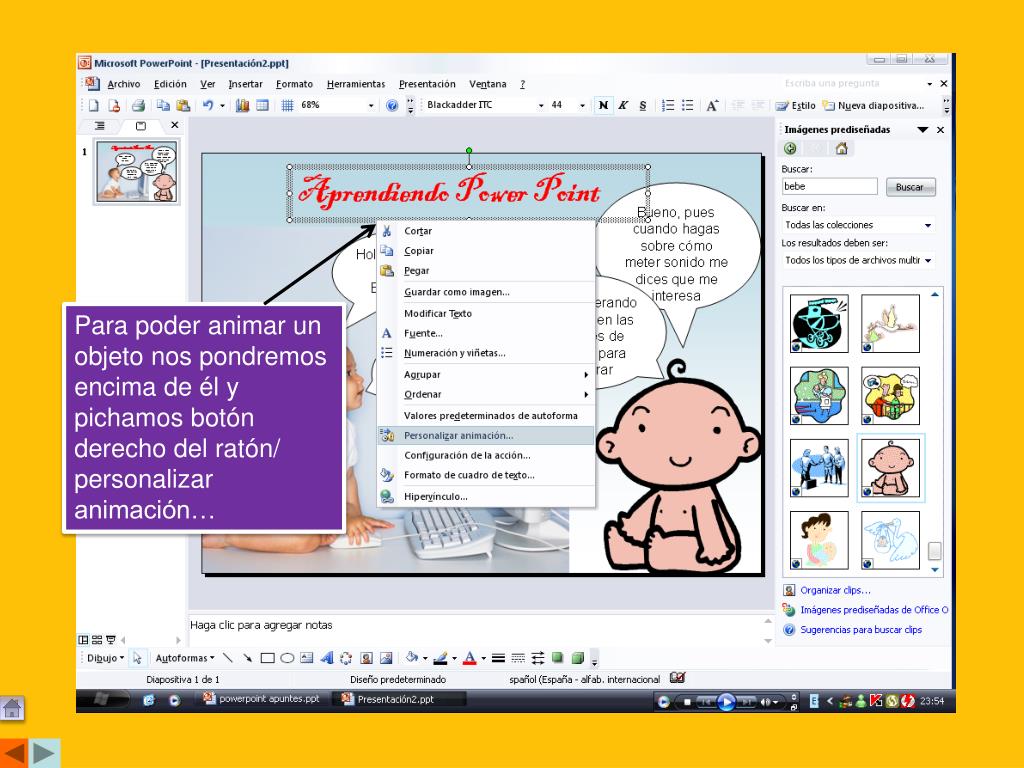Select slide 1 thumbnail
The height and width of the screenshot is (768, 1024).
[136, 172]
